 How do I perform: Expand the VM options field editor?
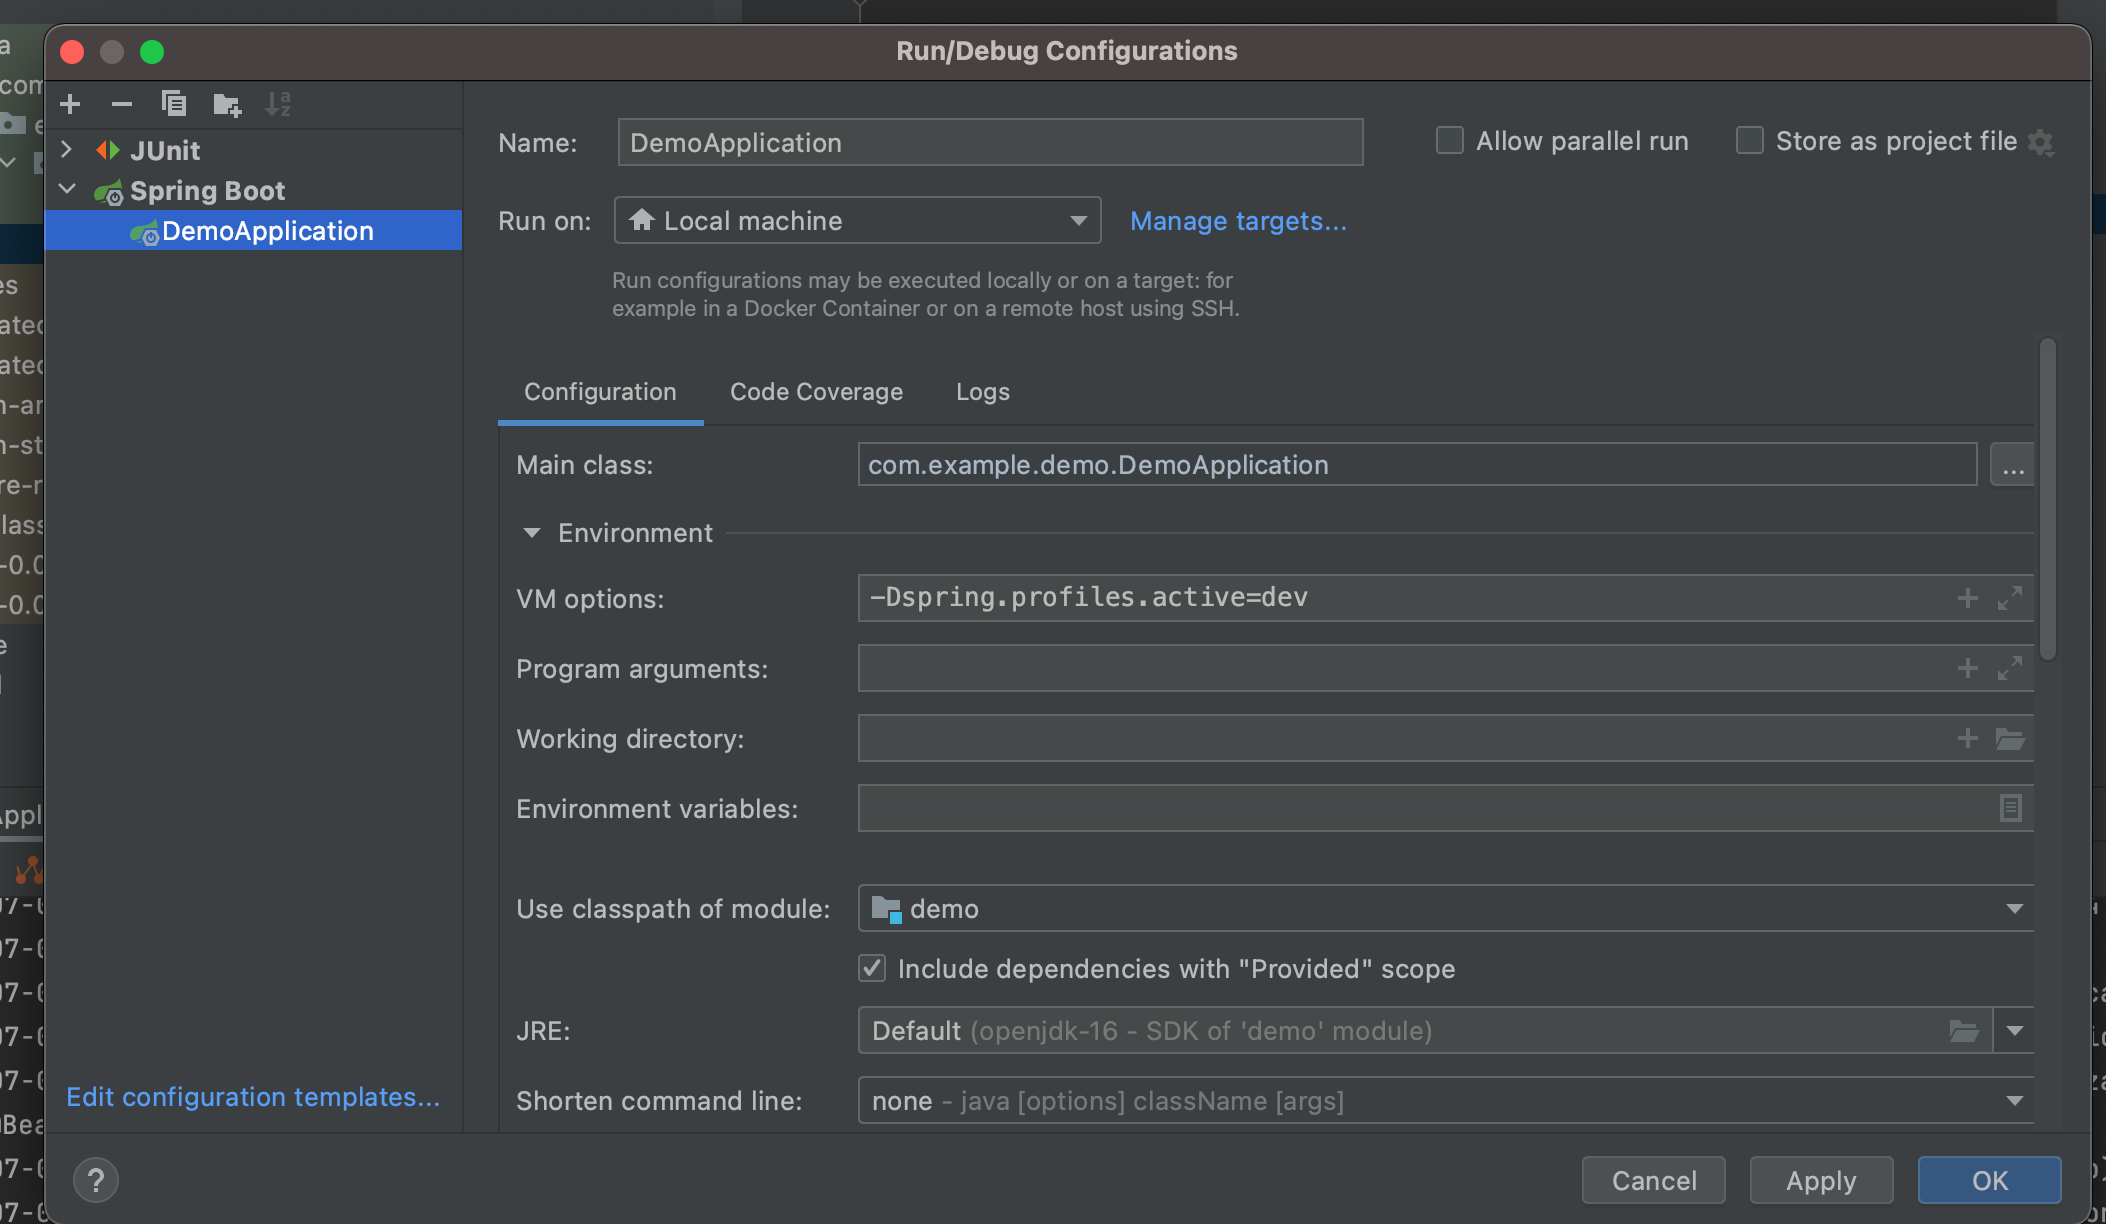click(2010, 598)
